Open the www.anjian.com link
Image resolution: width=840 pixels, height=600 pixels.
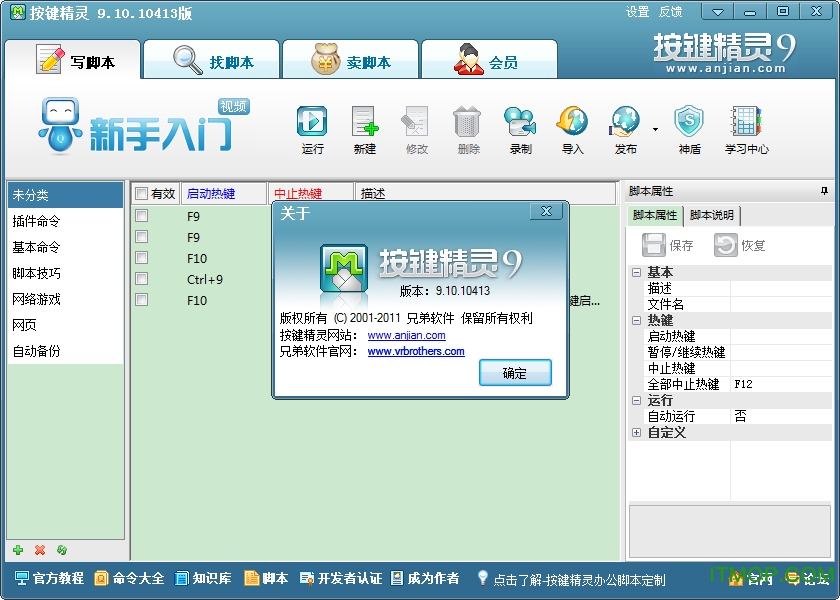point(407,335)
